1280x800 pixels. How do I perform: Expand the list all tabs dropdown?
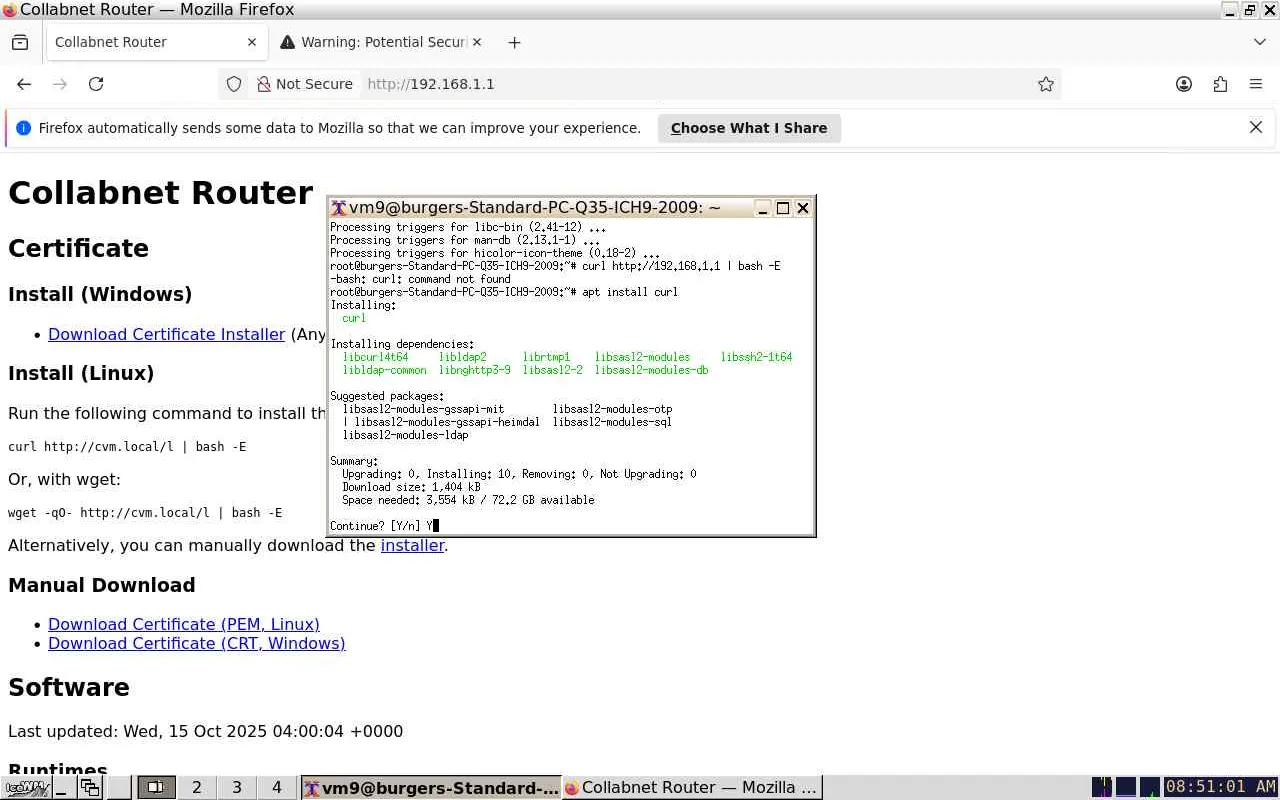click(1259, 42)
